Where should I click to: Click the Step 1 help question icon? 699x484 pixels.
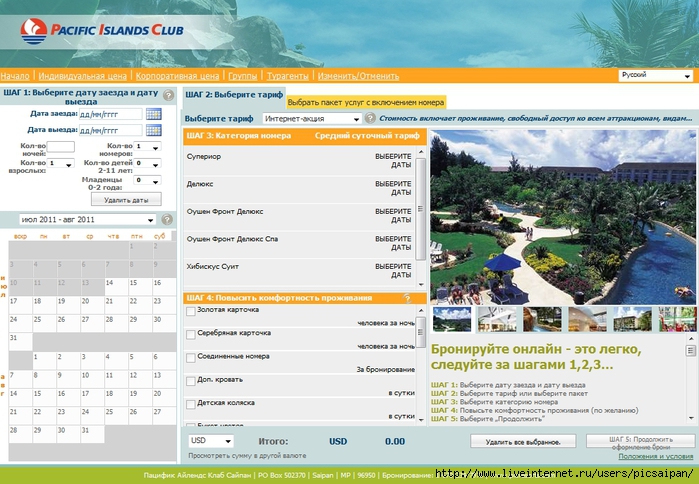click(x=168, y=96)
